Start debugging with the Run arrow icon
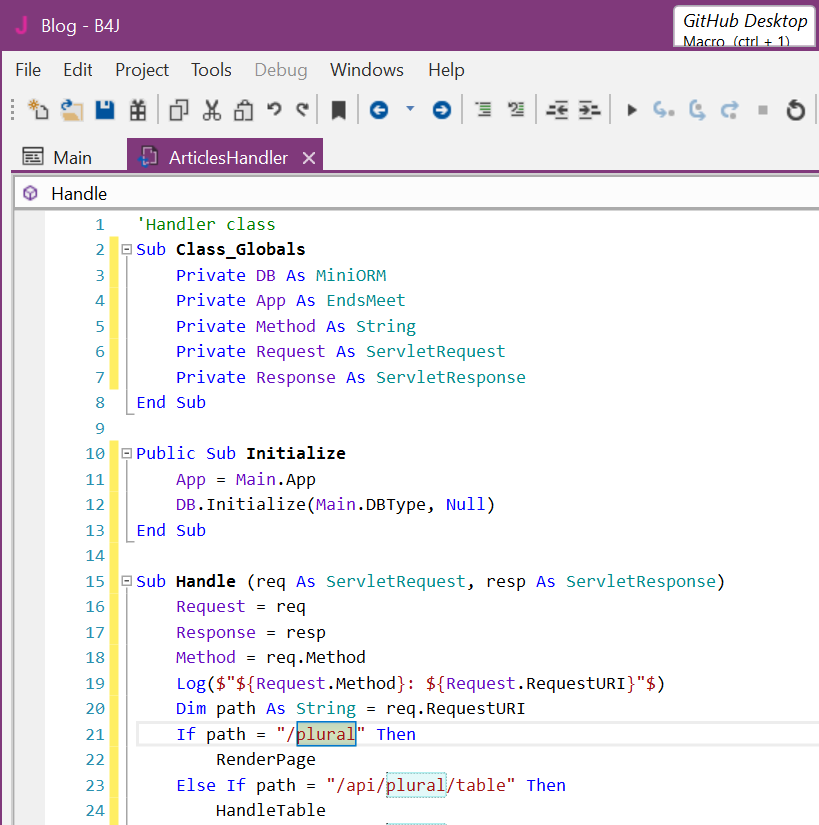The image size is (819, 825). [631, 110]
